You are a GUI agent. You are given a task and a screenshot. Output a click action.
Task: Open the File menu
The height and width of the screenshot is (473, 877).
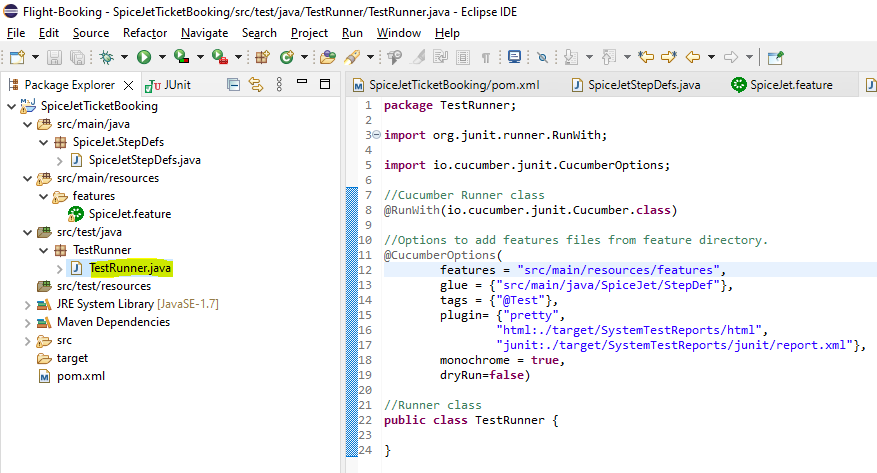pyautogui.click(x=16, y=33)
